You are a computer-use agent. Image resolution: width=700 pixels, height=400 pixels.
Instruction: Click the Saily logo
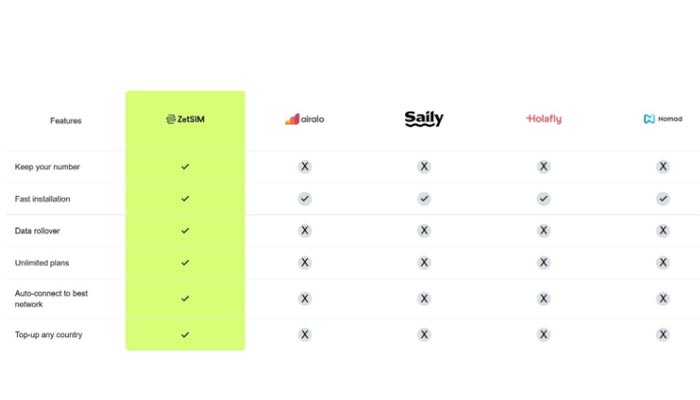[424, 119]
